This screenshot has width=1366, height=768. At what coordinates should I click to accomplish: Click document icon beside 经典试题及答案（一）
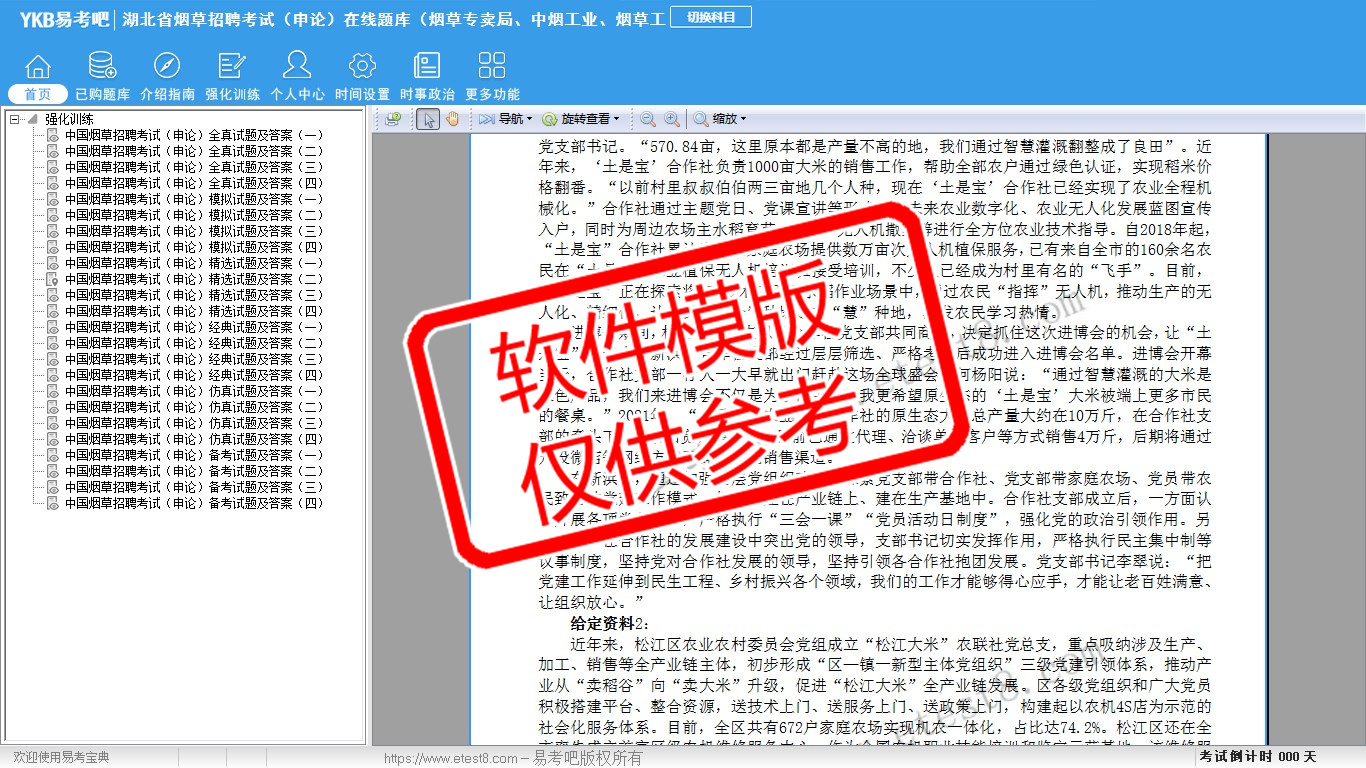(53, 327)
